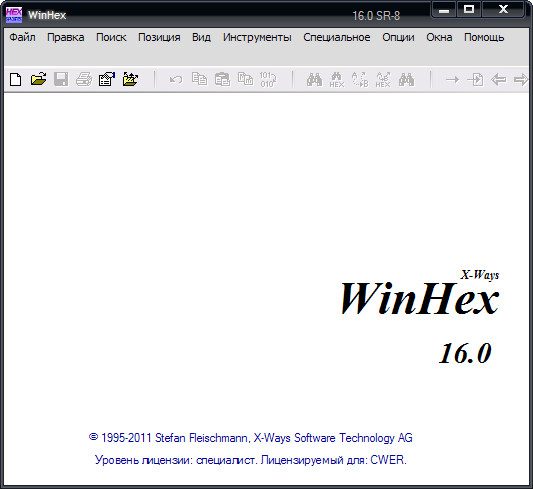Viewport: 533px width, 489px height.
Task: Click the Forward navigation arrow icon
Action: coord(520,80)
